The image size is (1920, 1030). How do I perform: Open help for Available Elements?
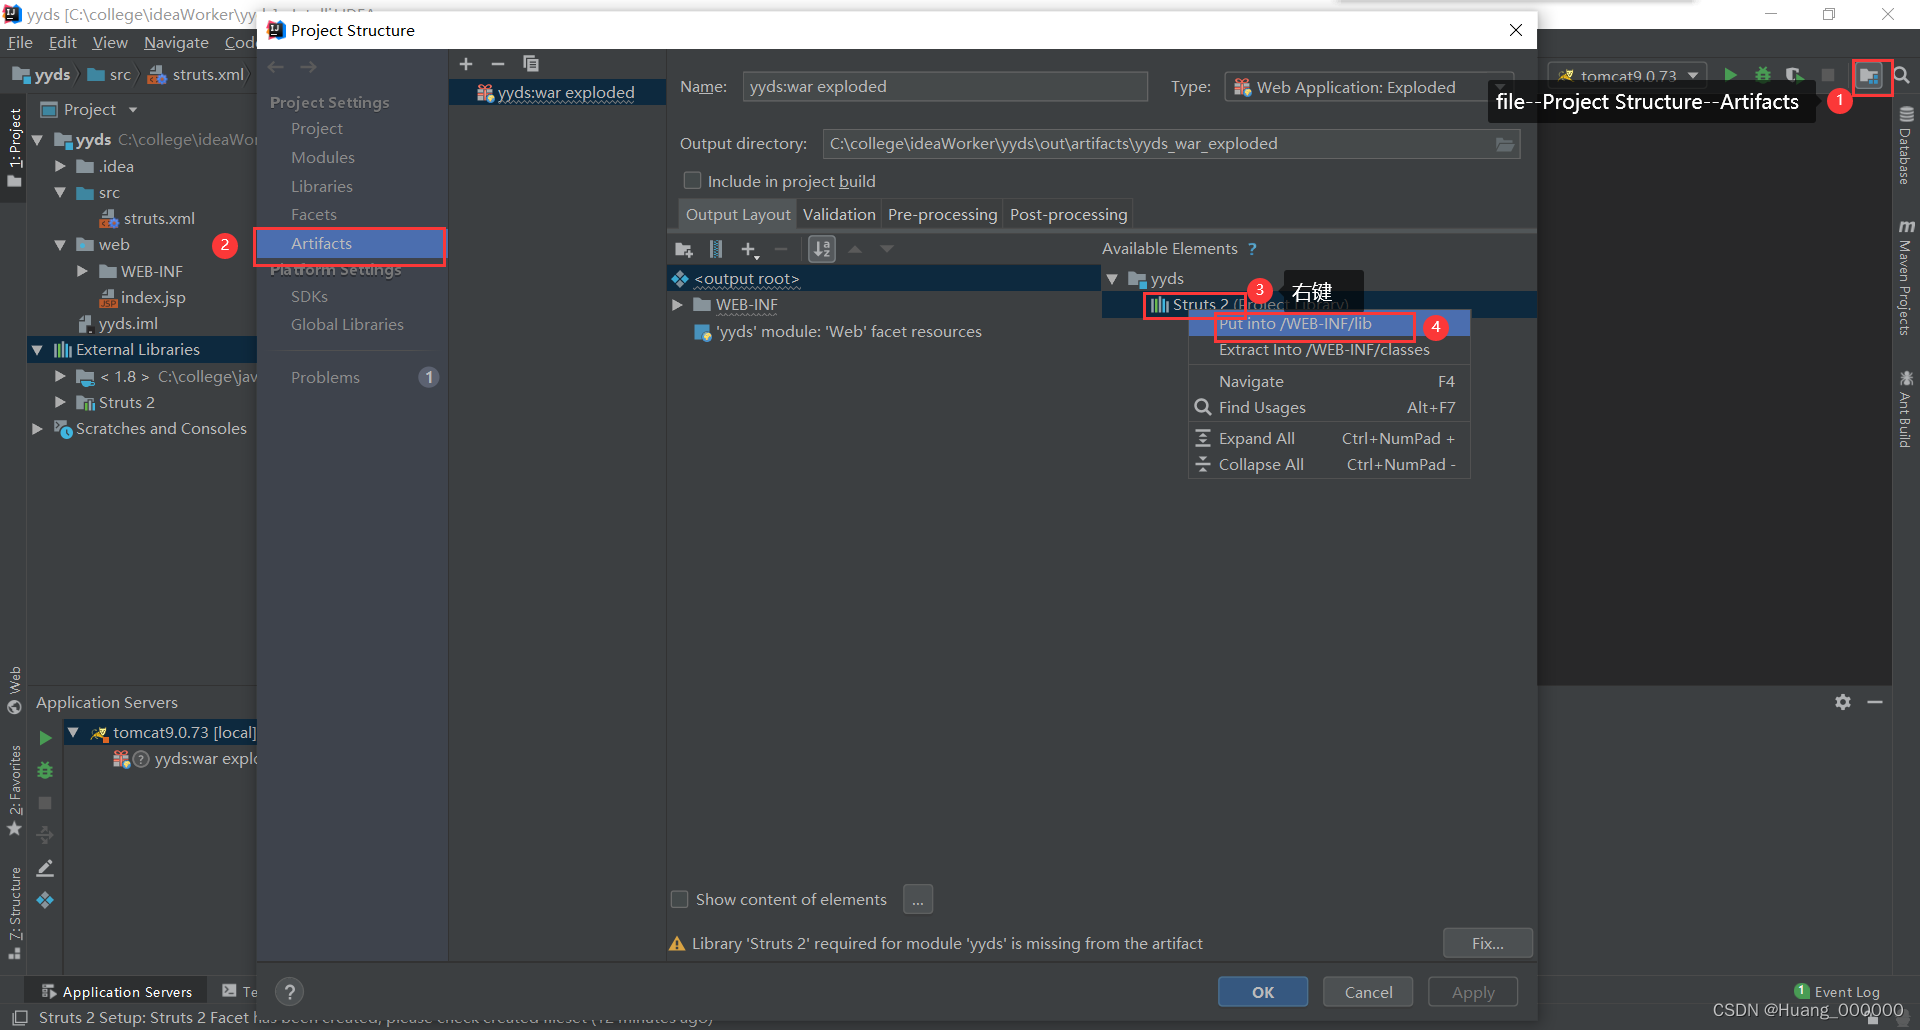click(1252, 249)
